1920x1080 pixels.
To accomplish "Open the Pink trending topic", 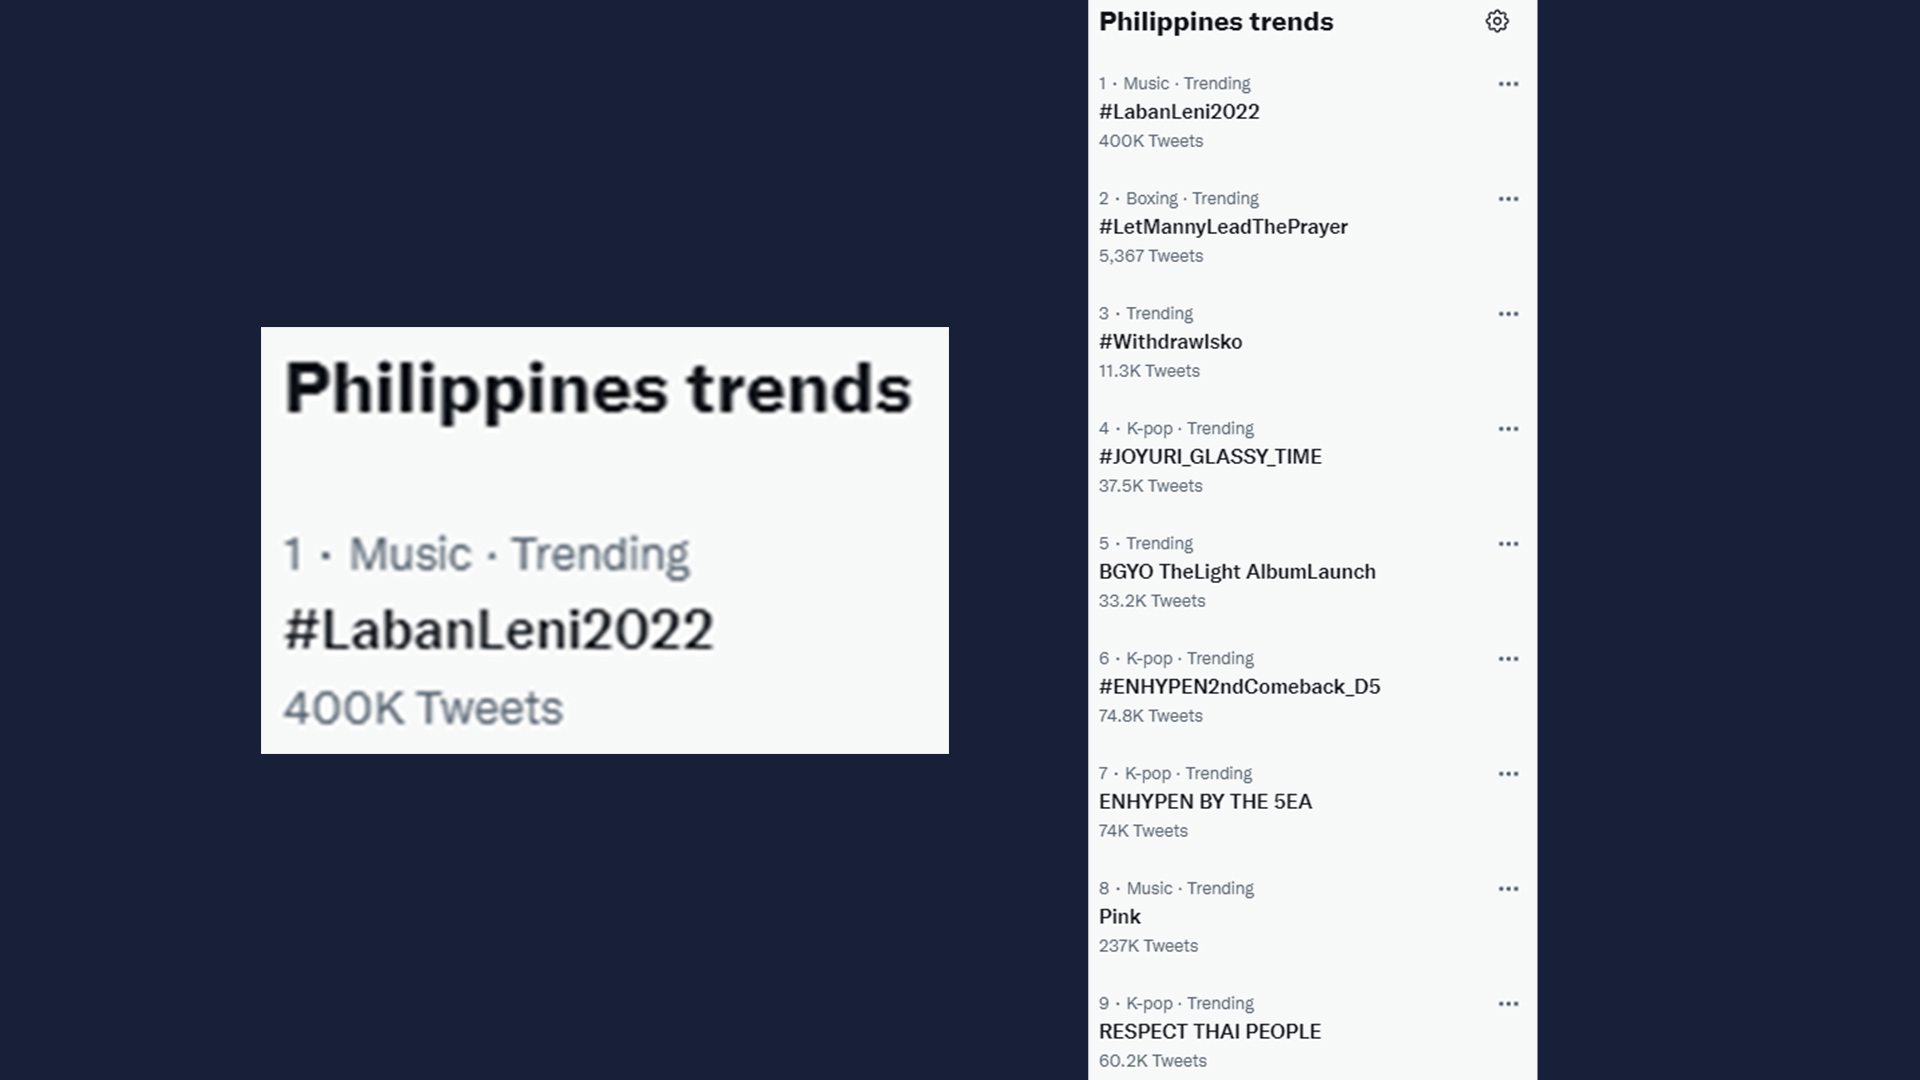I will pyautogui.click(x=1119, y=917).
